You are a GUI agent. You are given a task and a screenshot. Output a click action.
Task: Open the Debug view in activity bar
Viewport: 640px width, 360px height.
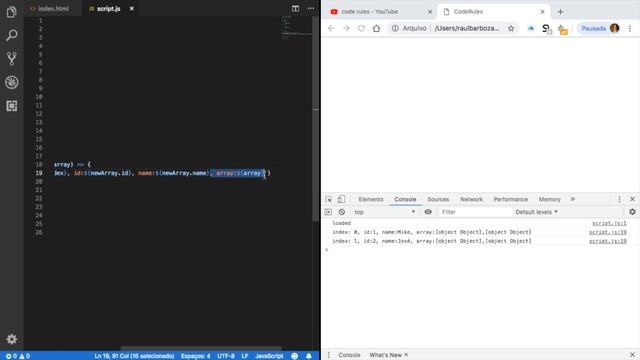point(11,82)
